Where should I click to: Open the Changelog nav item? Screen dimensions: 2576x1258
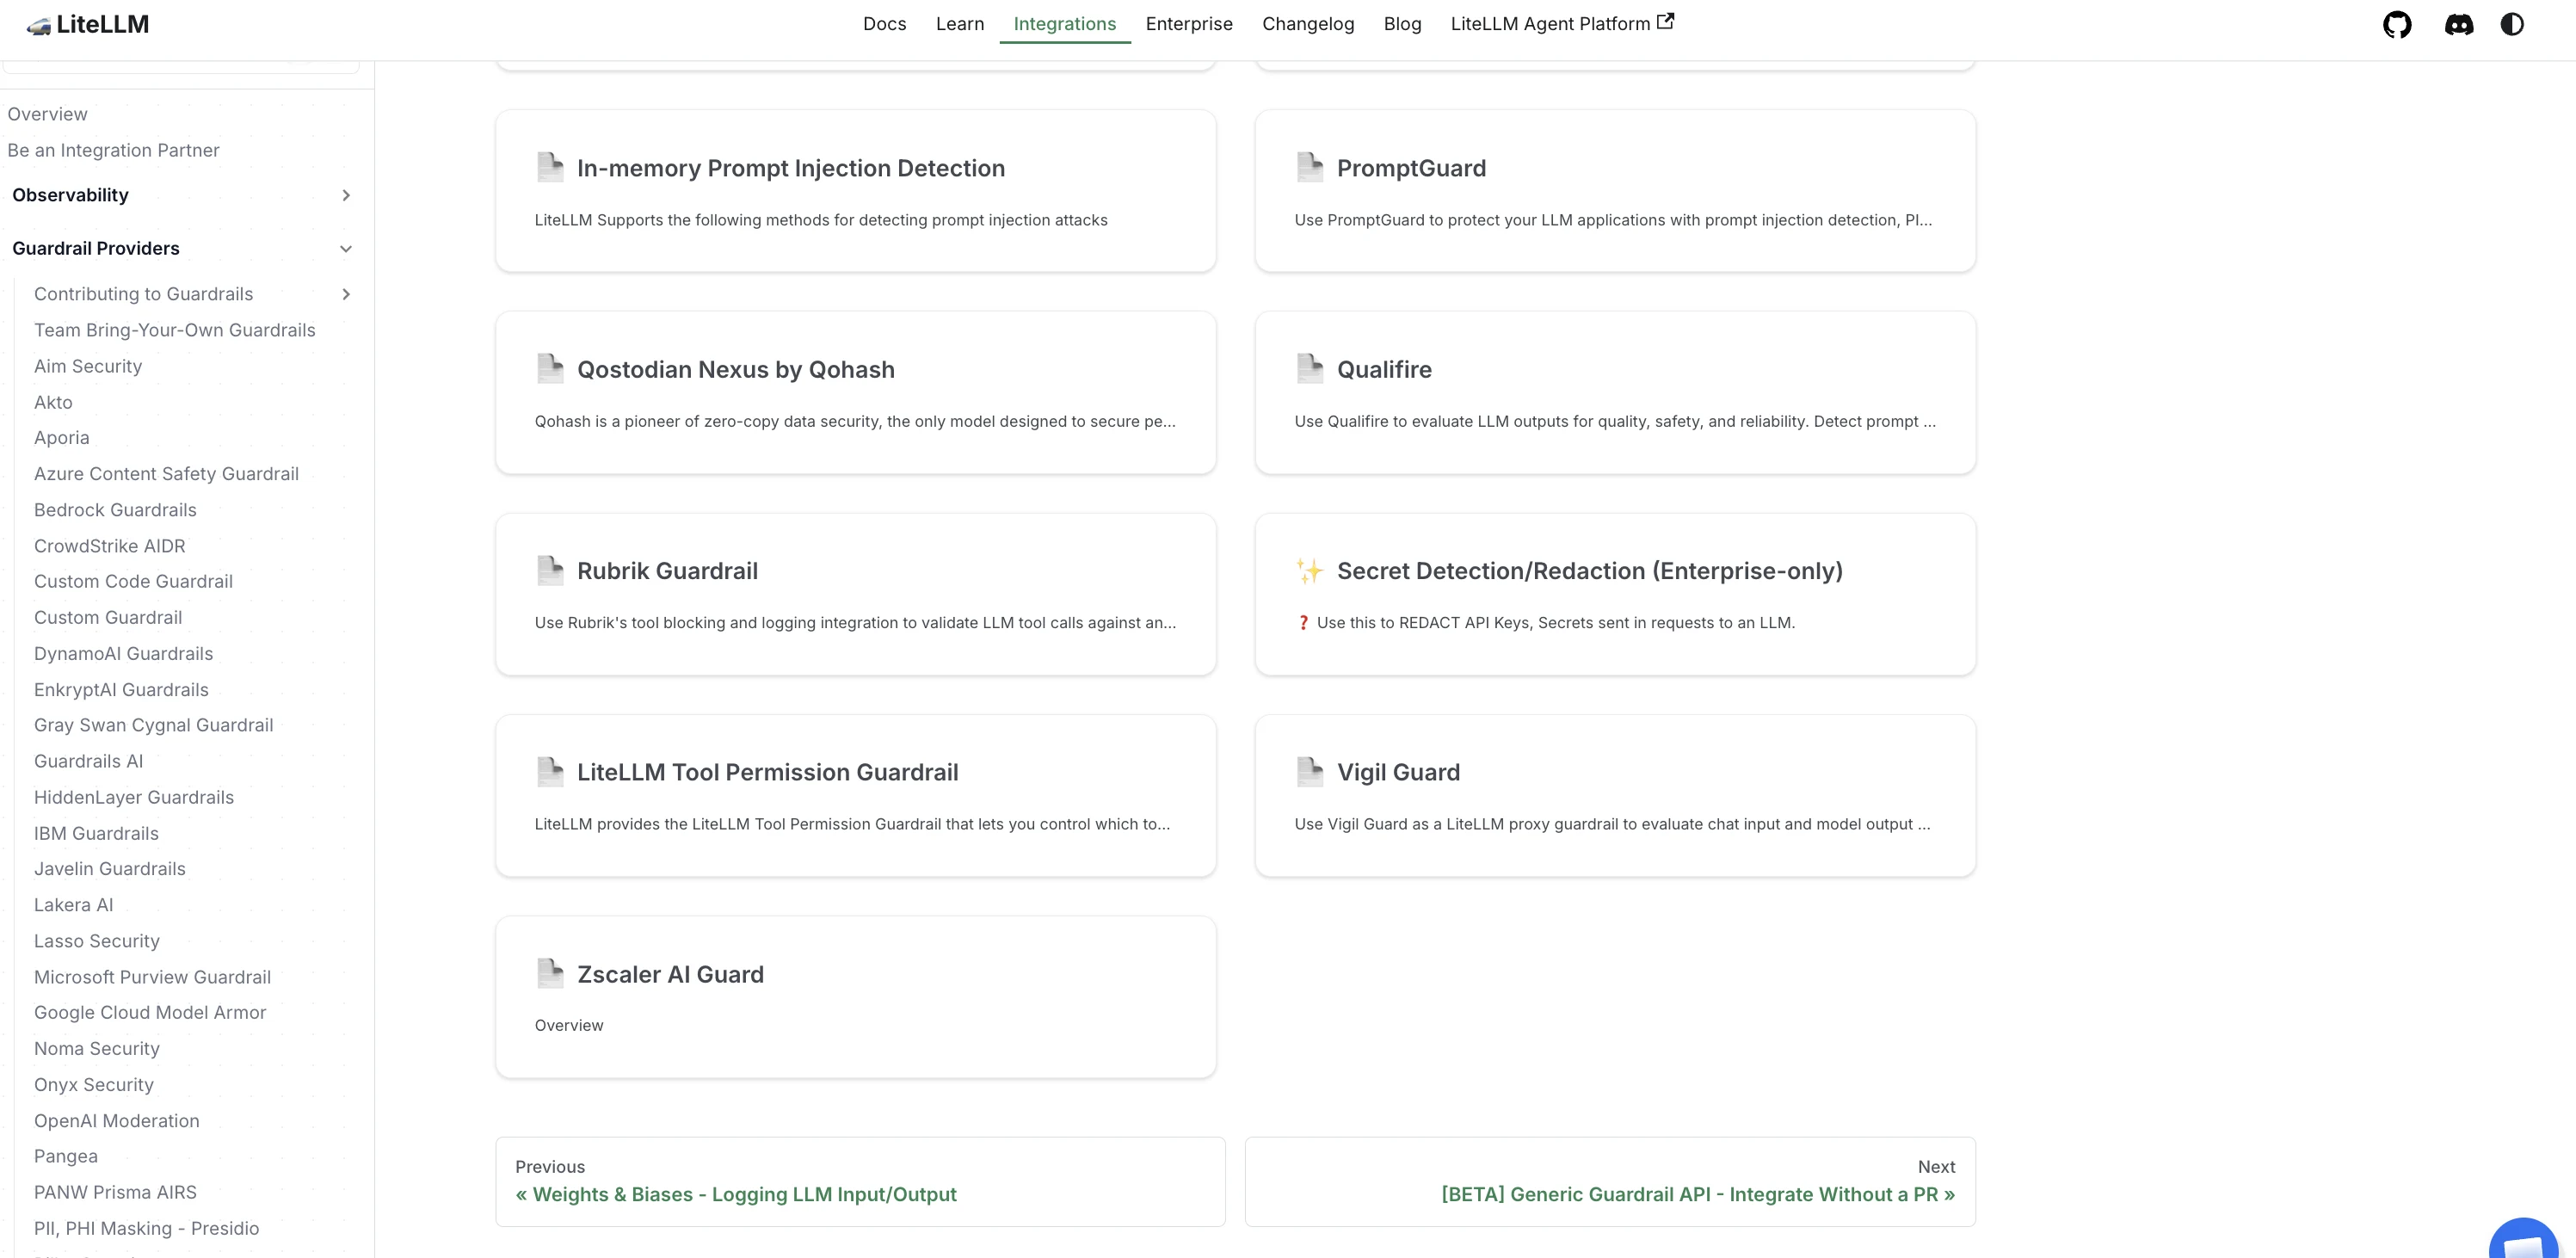click(1308, 23)
